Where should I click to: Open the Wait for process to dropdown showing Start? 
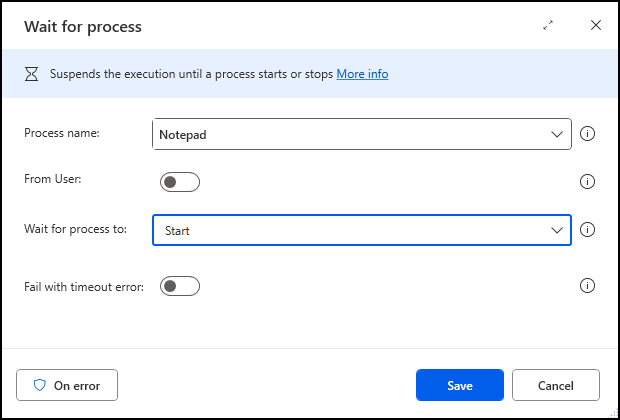[362, 230]
